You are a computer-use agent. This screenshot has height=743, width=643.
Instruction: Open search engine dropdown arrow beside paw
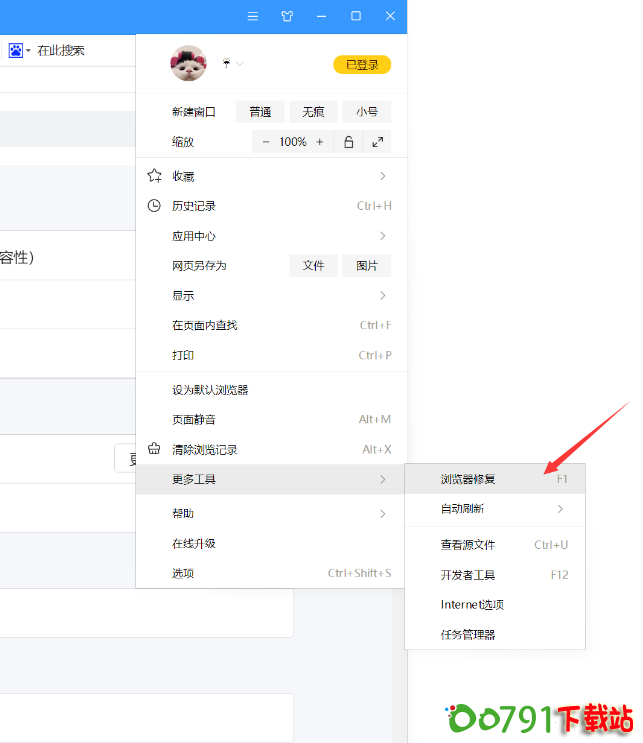[x=28, y=51]
